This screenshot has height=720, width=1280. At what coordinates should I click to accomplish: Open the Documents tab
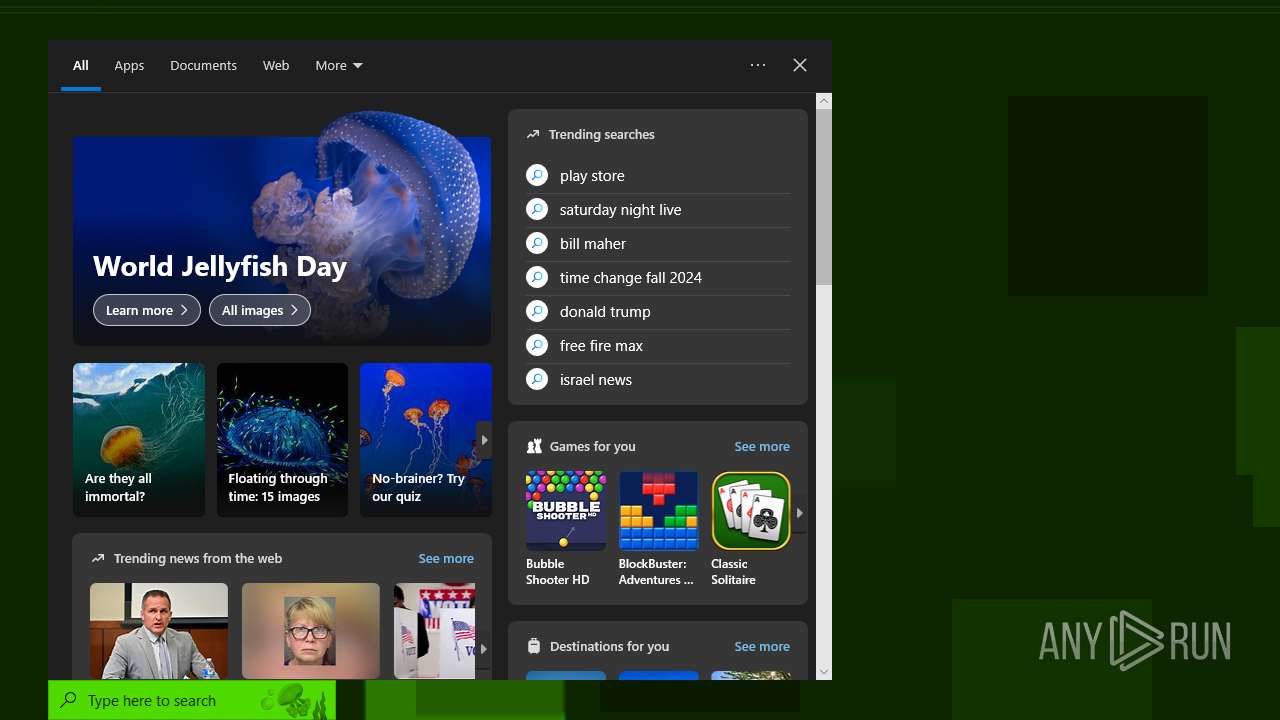tap(203, 66)
